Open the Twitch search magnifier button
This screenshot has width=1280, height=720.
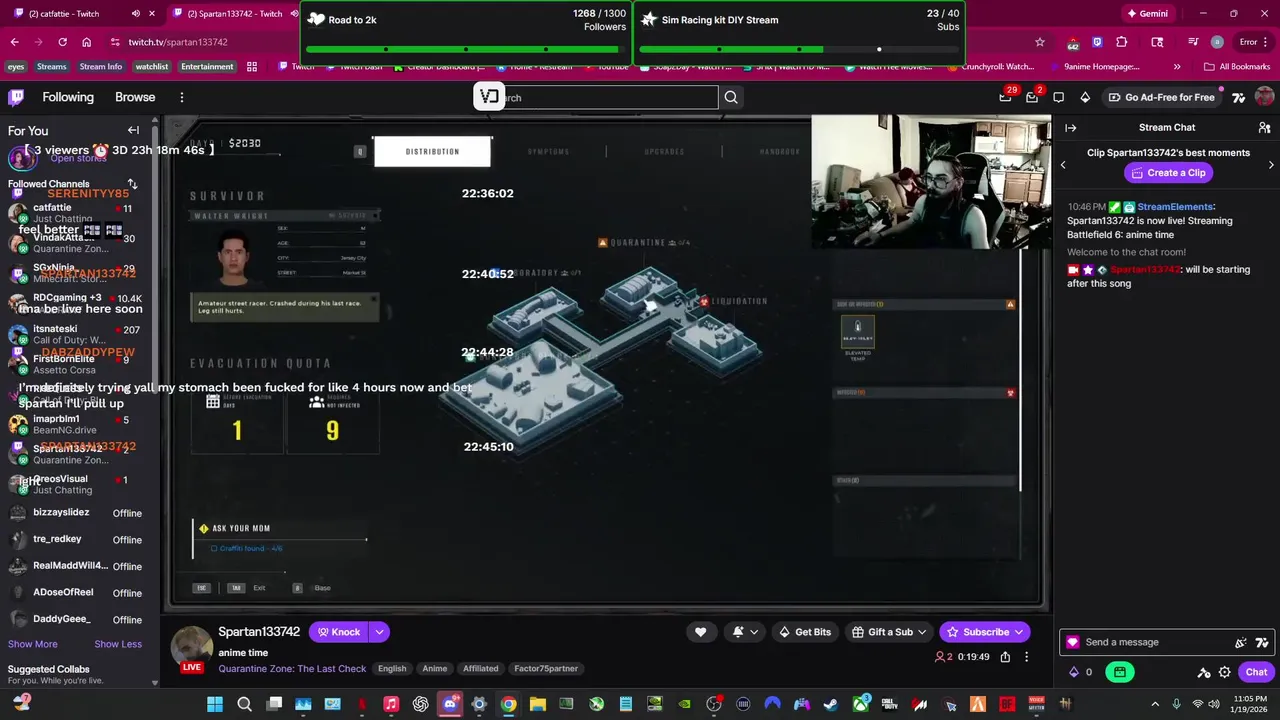[x=731, y=97]
